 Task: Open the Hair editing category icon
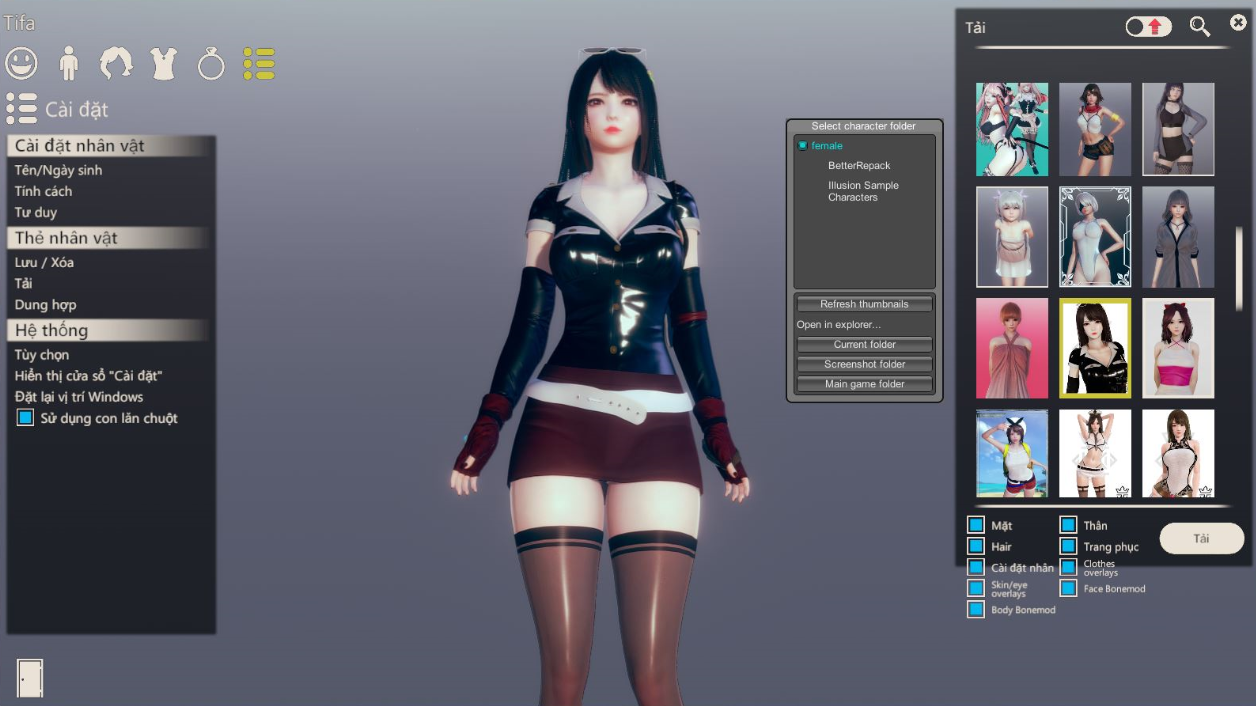(x=116, y=63)
